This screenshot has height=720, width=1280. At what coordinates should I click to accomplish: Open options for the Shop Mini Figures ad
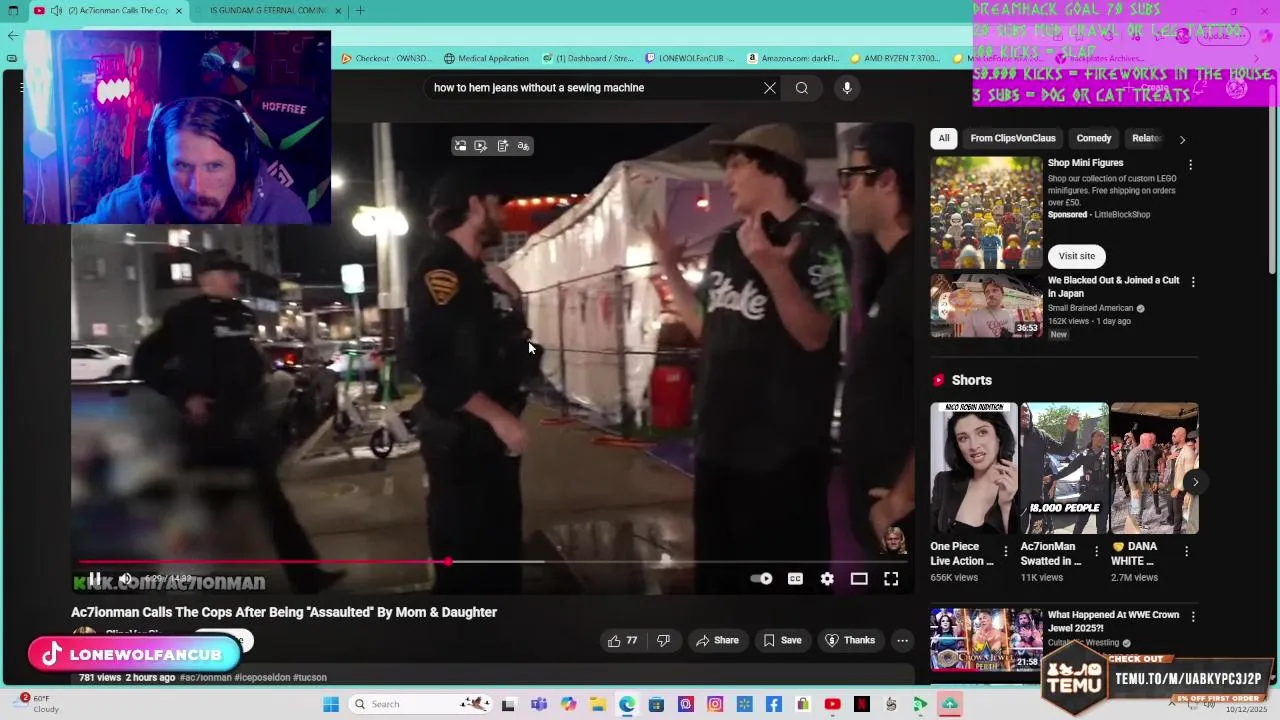(x=1190, y=164)
